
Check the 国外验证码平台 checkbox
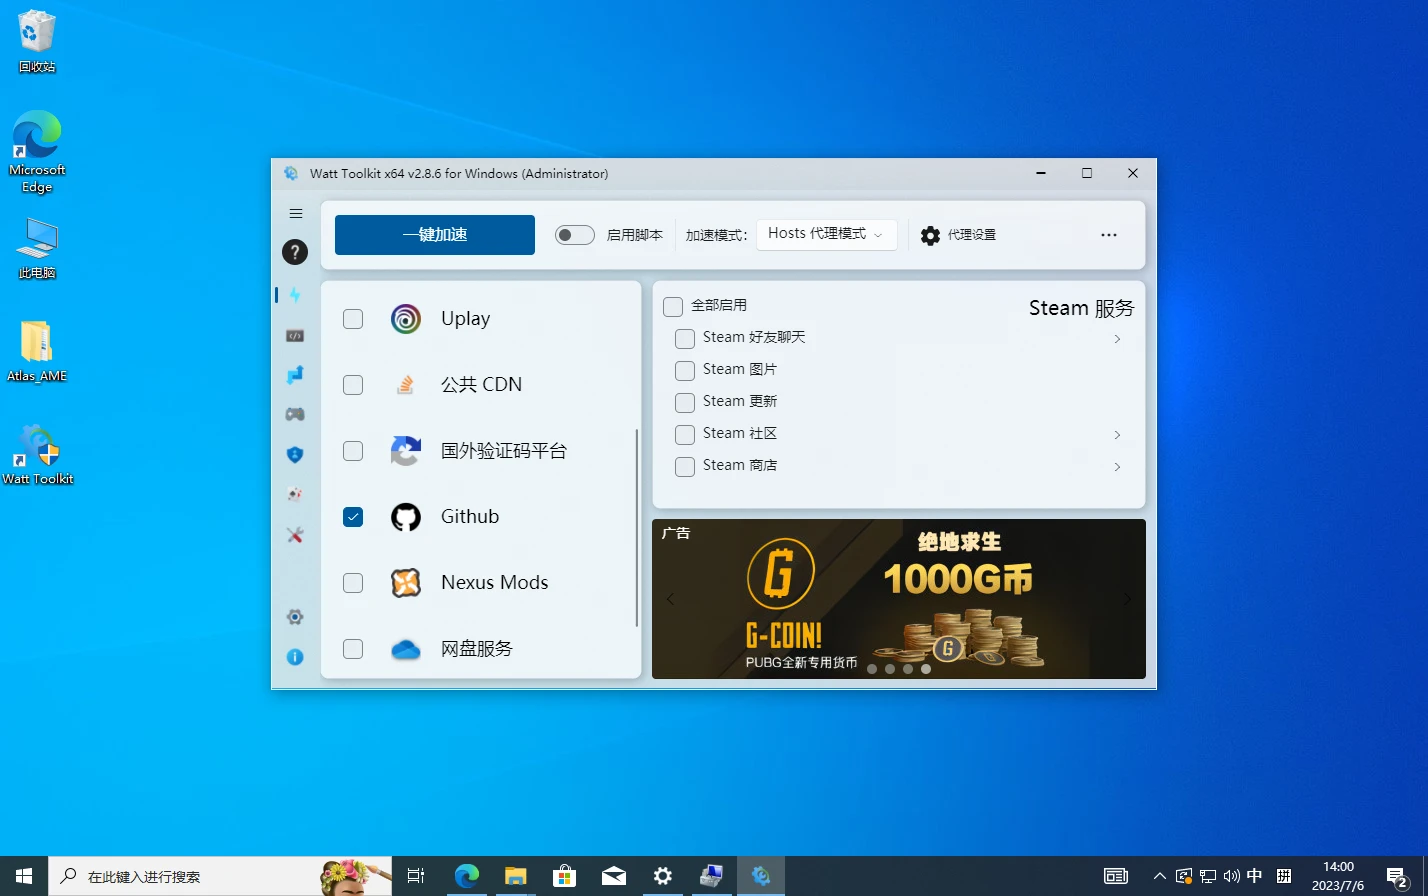353,451
